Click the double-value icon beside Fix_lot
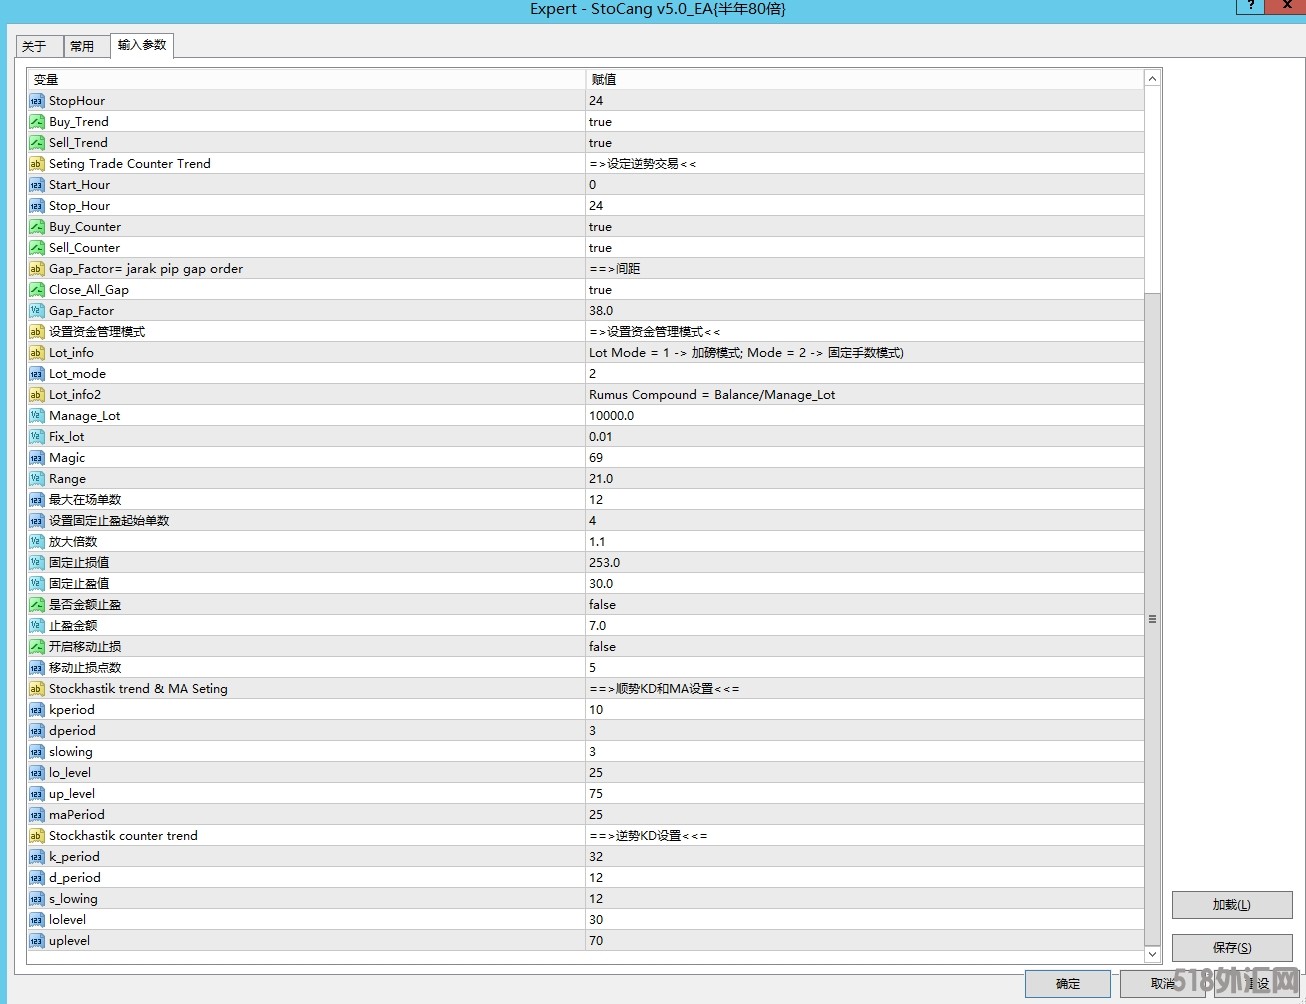 pyautogui.click(x=37, y=437)
